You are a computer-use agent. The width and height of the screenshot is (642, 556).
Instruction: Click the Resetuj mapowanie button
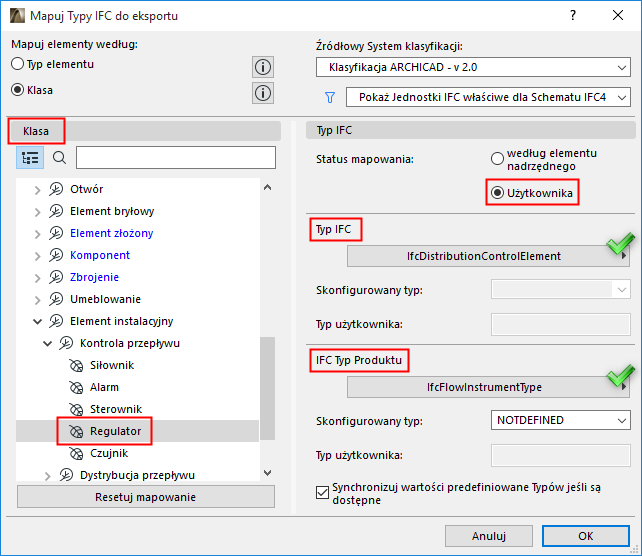[145, 497]
